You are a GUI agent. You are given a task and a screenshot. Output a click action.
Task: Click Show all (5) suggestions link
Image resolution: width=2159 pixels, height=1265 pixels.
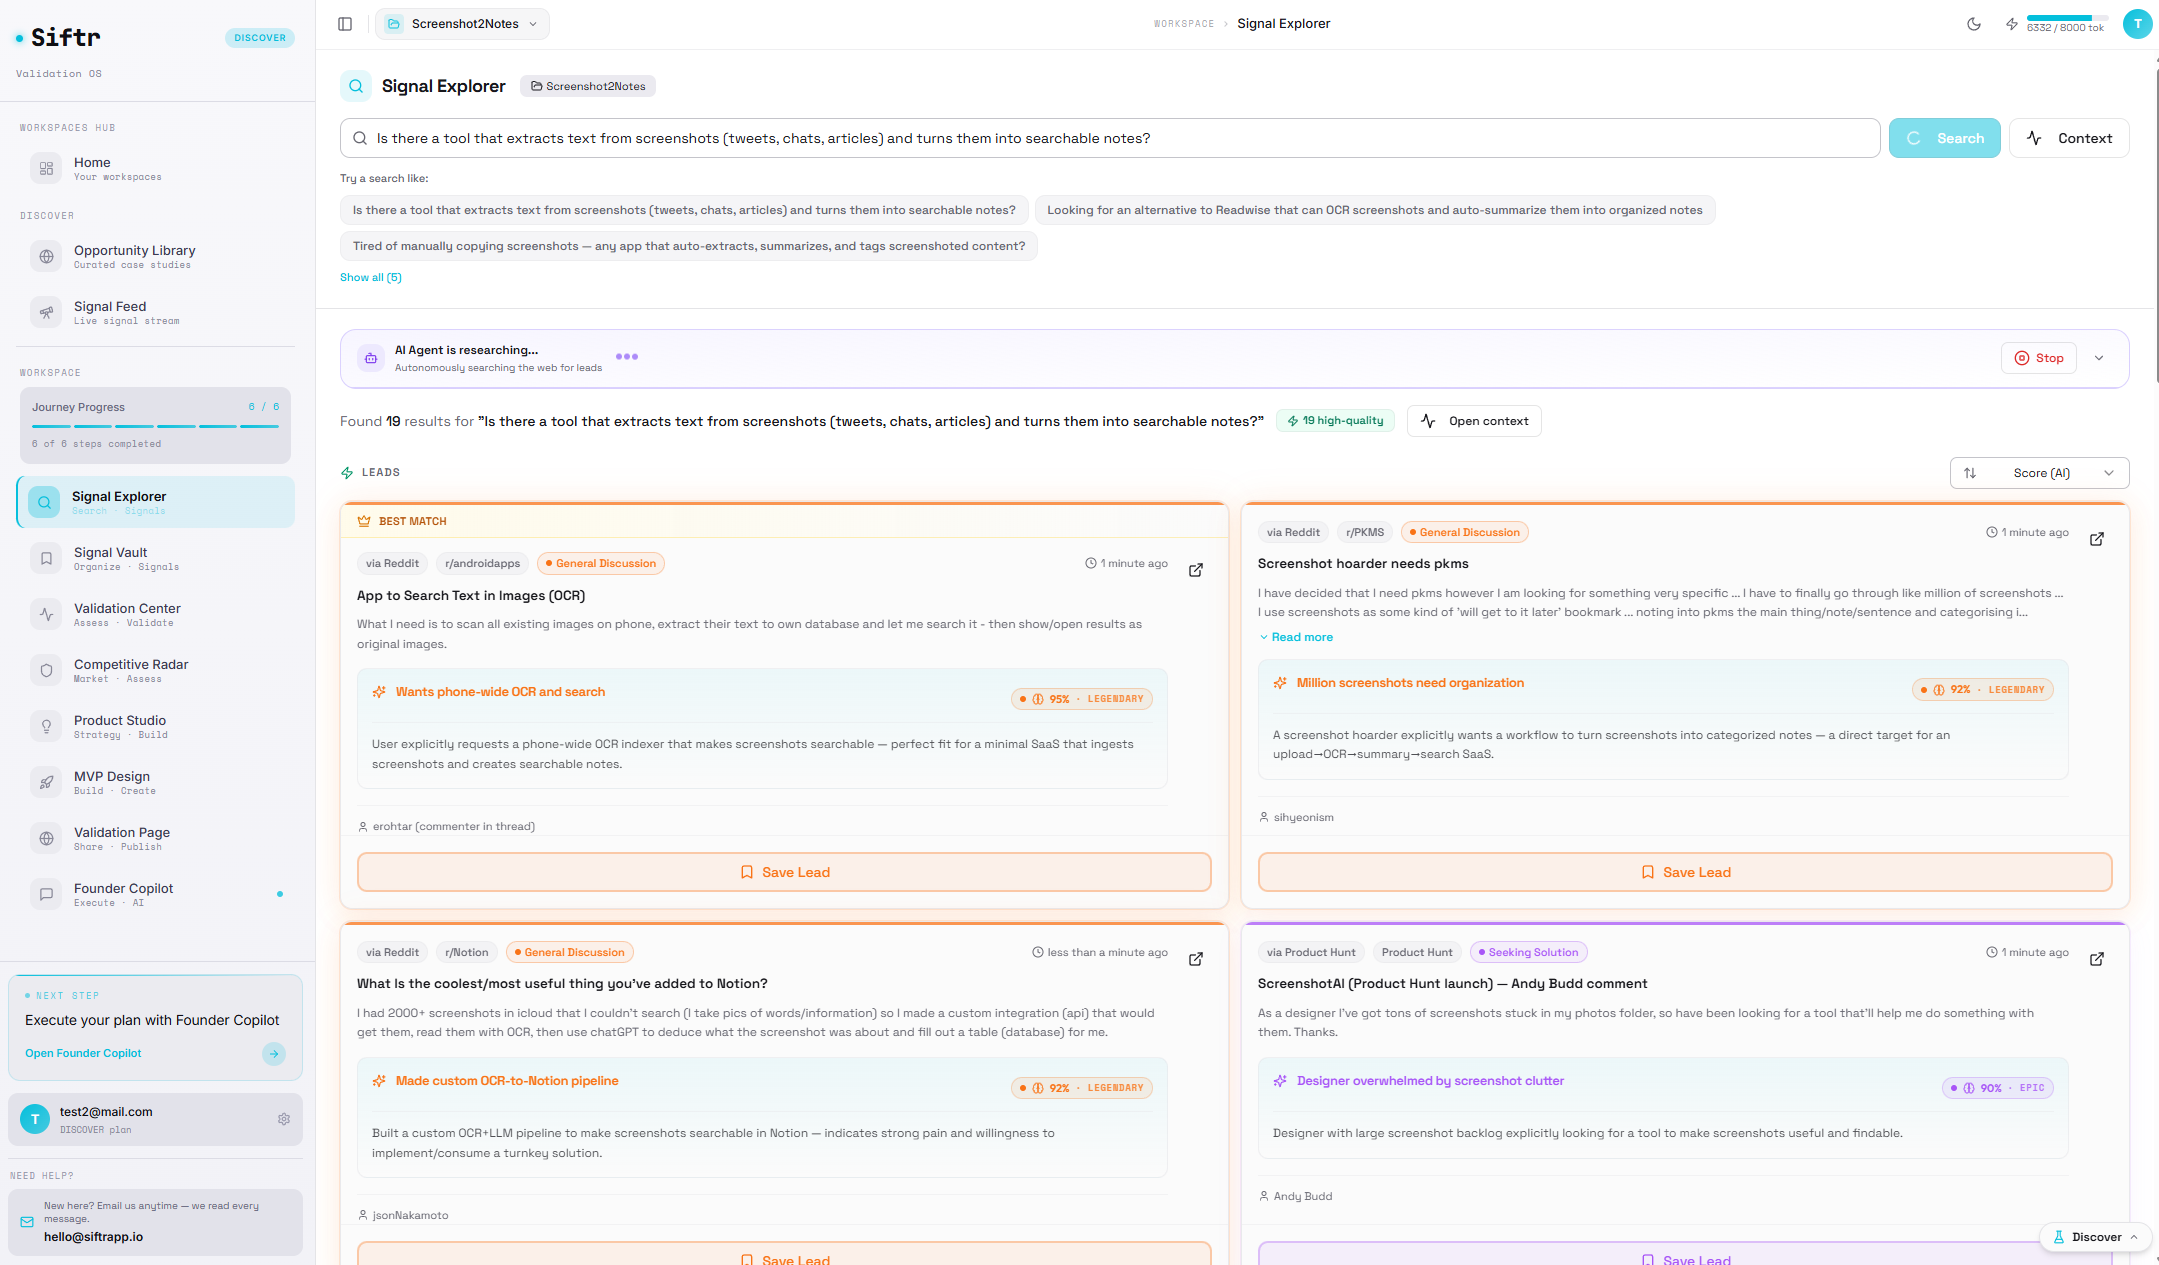coord(371,277)
